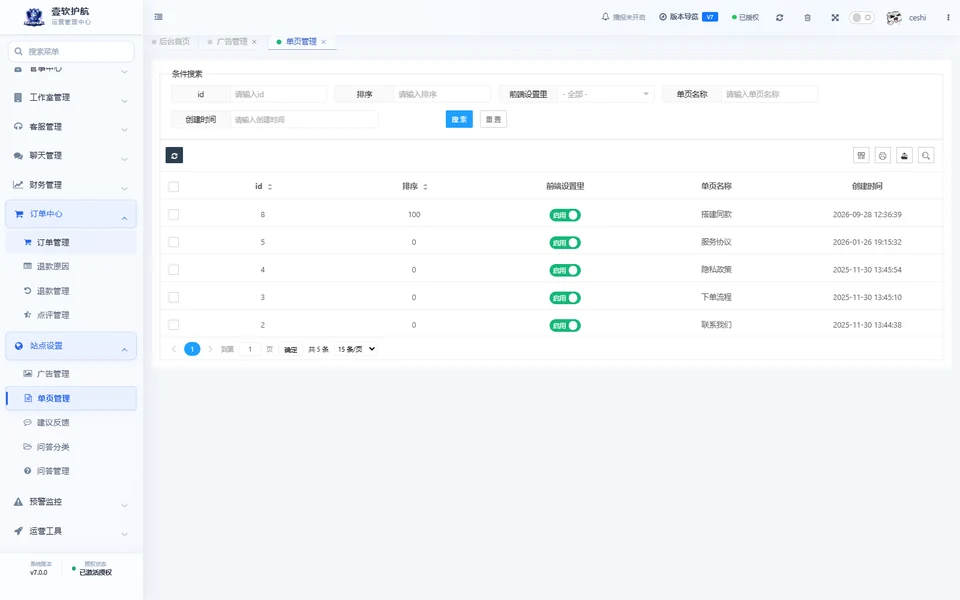Viewport: 960px width, 600px height.
Task: Open the column filter grid icon
Action: coord(861,156)
